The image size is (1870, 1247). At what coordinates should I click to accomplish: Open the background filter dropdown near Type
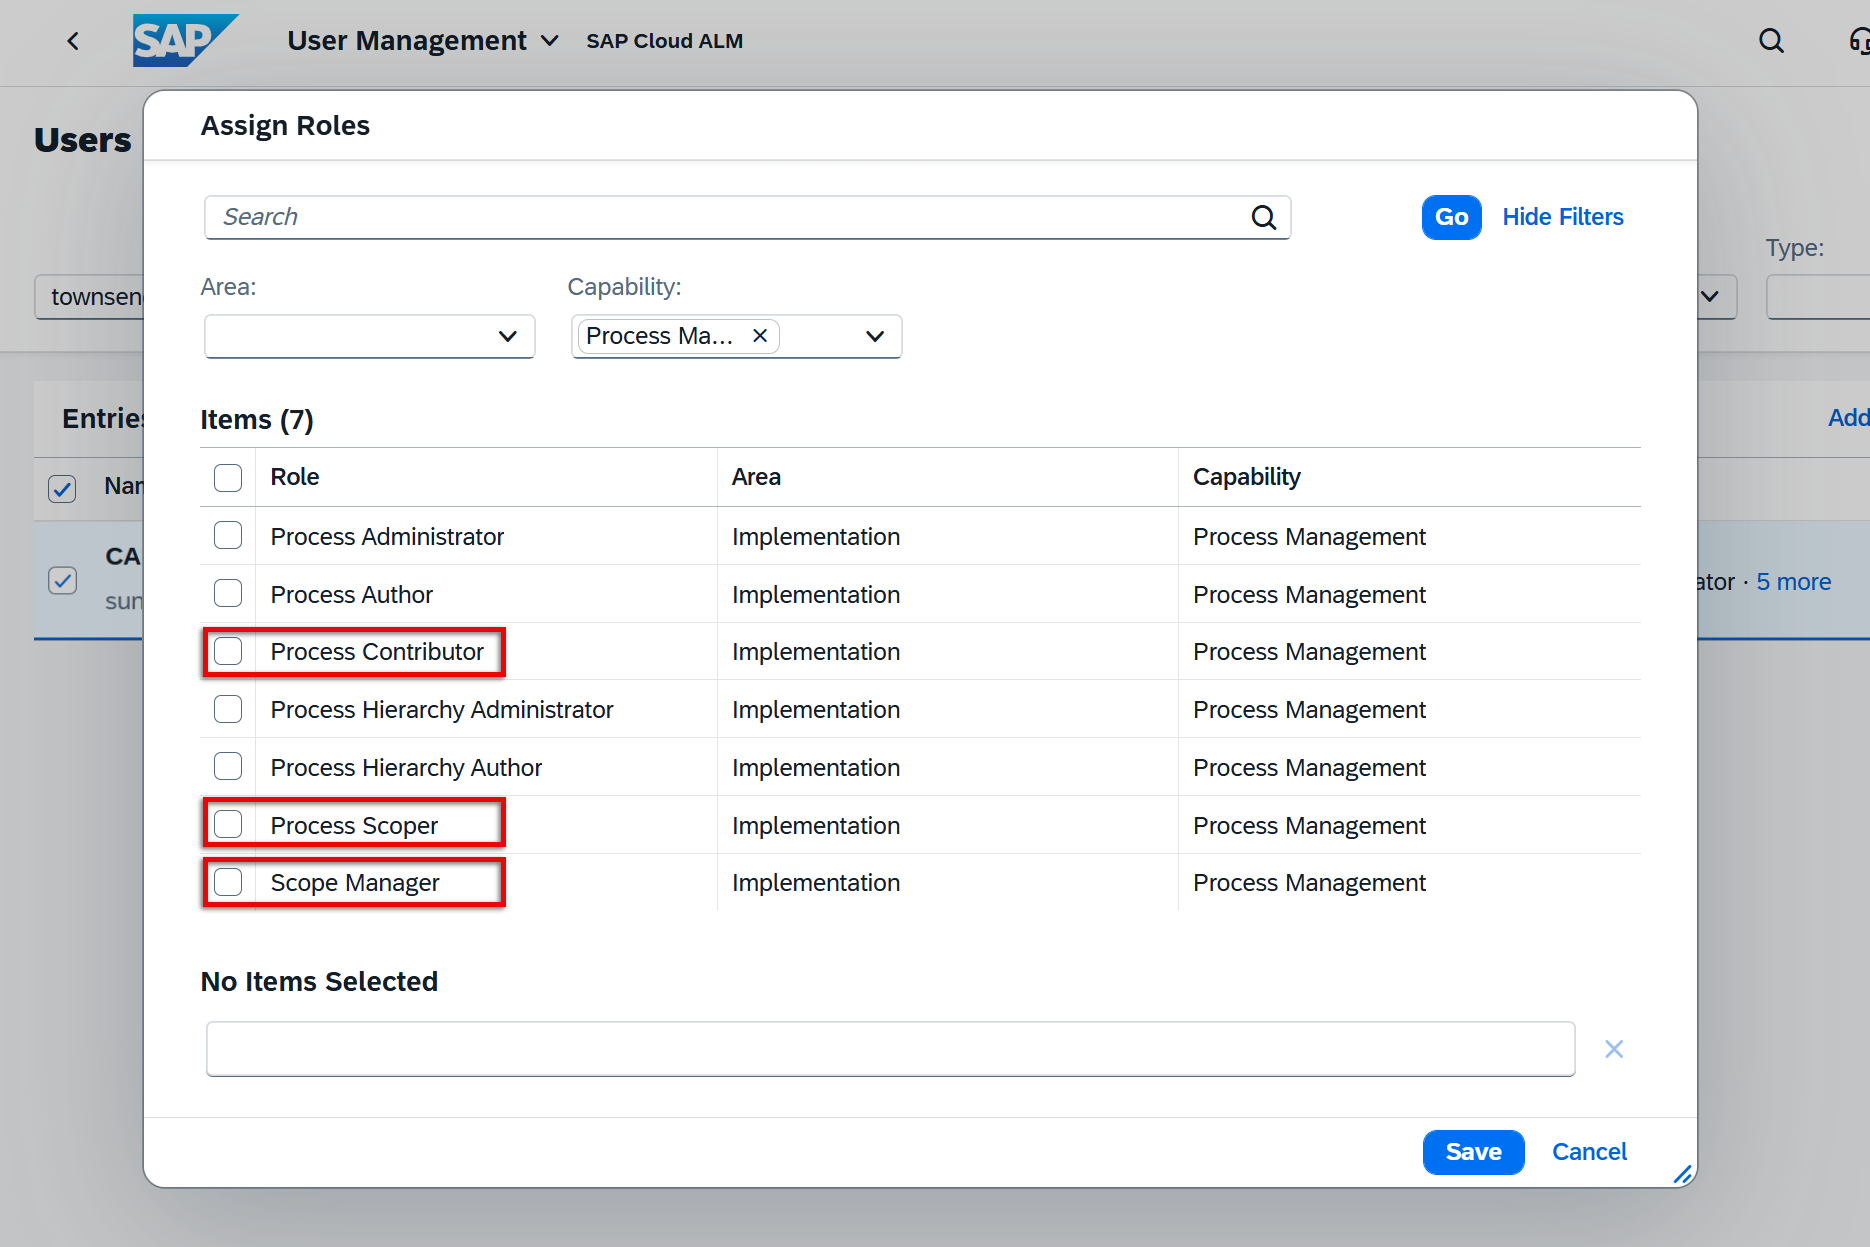coord(1710,297)
